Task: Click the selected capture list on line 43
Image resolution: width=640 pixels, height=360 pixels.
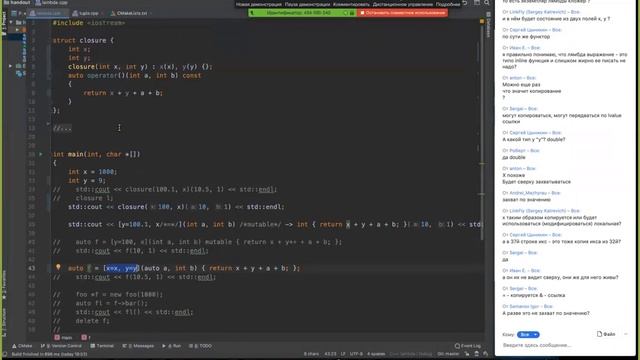Action: click(122, 268)
